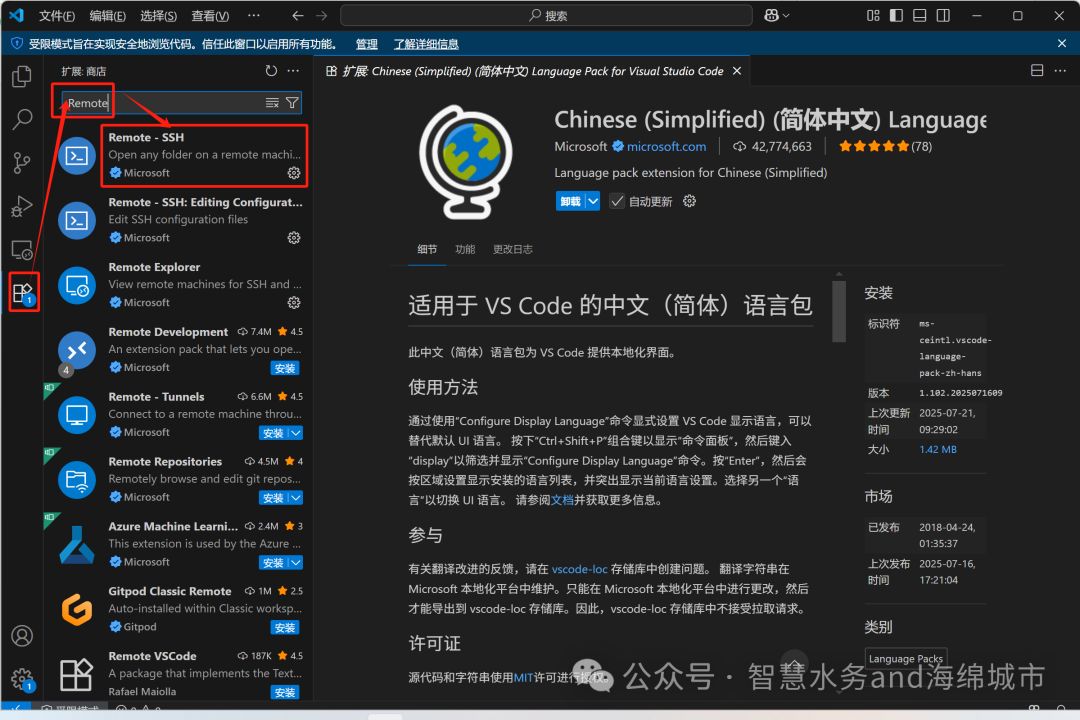Open the microsoft.com publisher link
This screenshot has height=720, width=1080.
coord(666,146)
